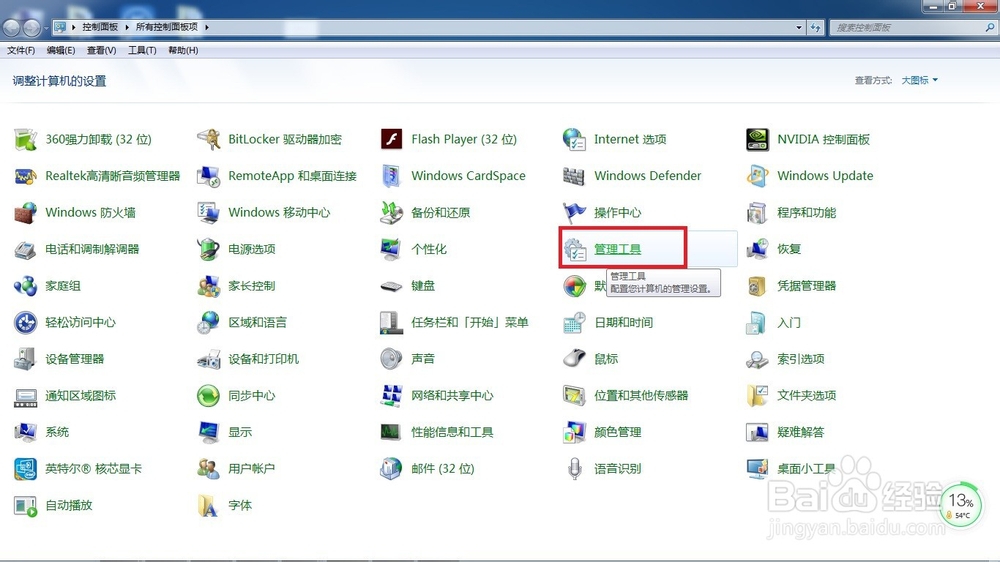The height and width of the screenshot is (562, 1000).
Task: Open Windows Defender wall icon
Action: (x=575, y=175)
